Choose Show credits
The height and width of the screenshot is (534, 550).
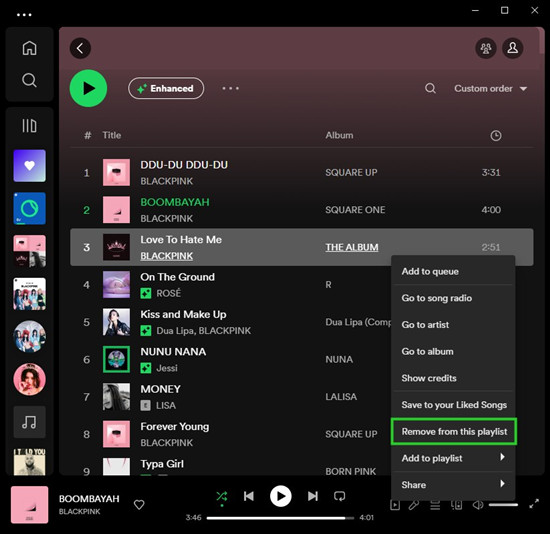pyautogui.click(x=453, y=378)
